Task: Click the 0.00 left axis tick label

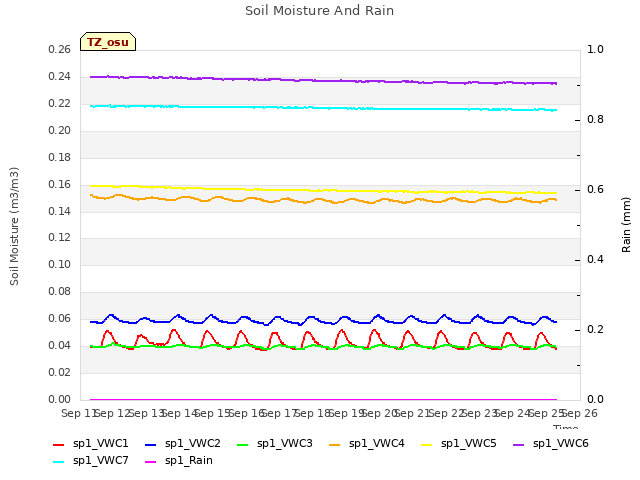Action: 59,400
